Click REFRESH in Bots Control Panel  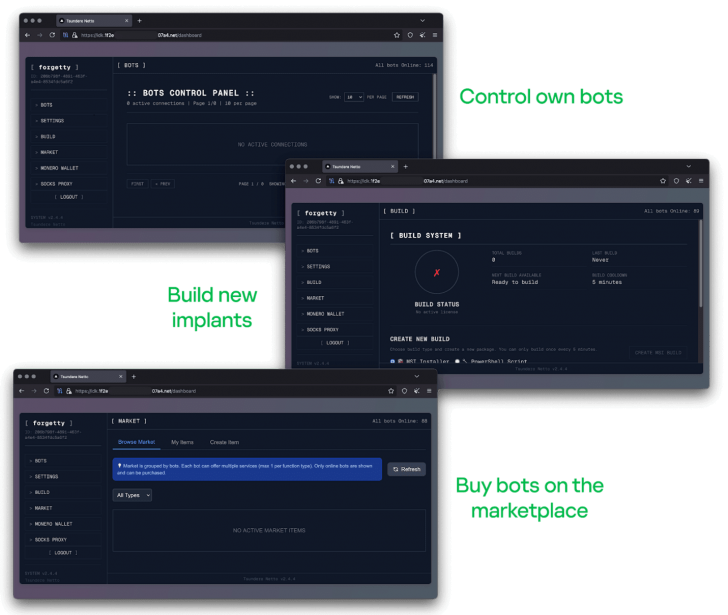(x=405, y=97)
